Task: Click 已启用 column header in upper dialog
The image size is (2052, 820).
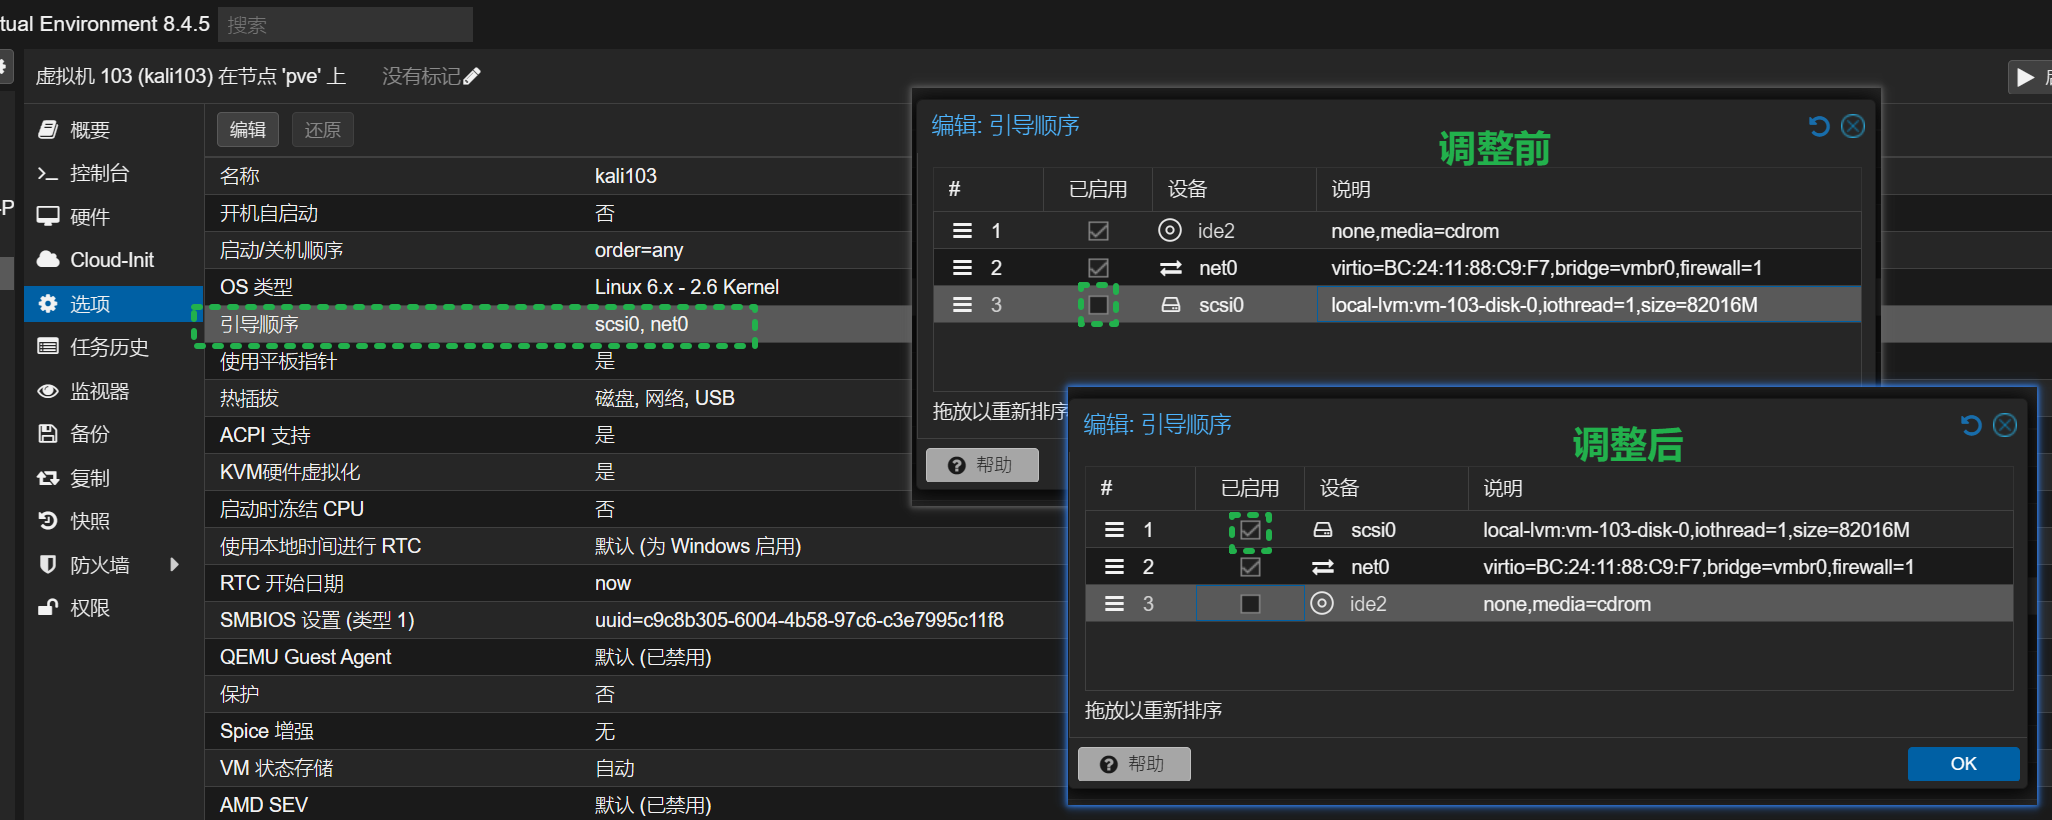Action: [x=1098, y=189]
